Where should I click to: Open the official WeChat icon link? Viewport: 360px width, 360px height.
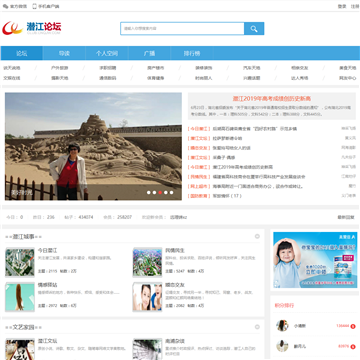tap(5, 6)
